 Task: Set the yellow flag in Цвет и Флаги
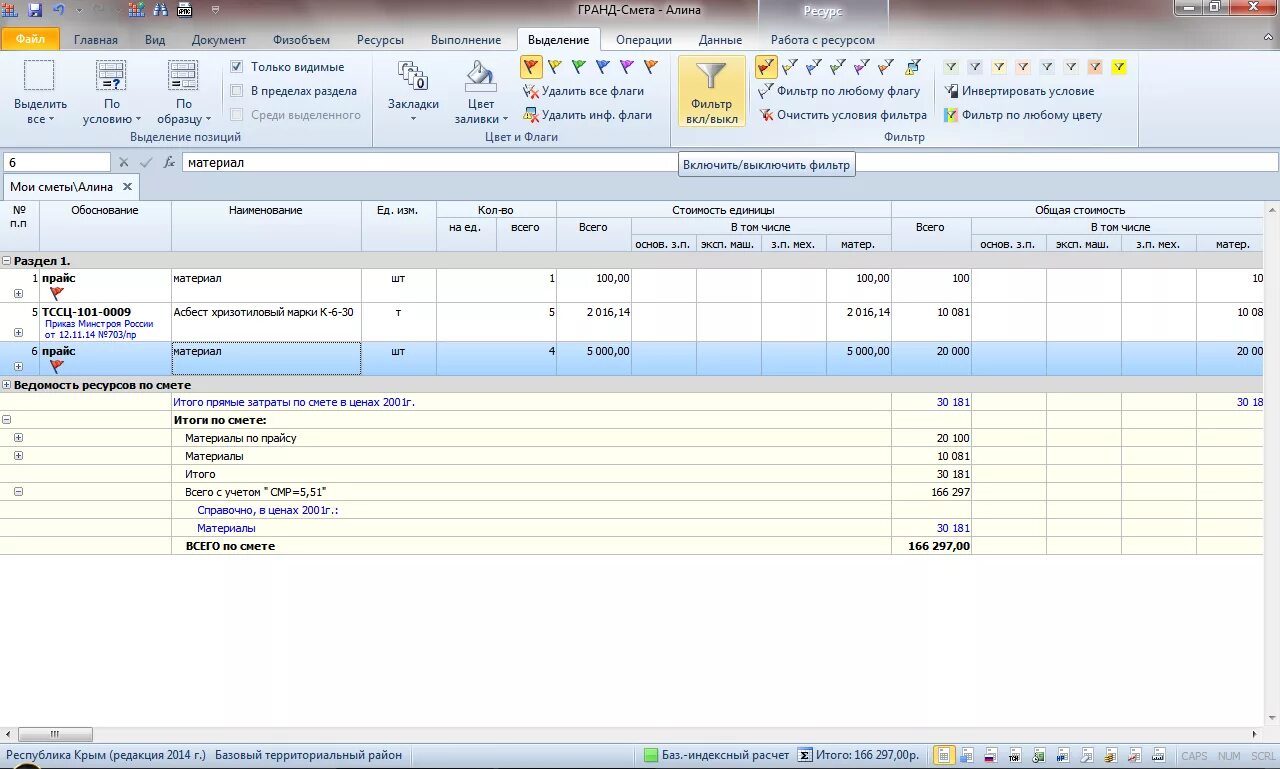(x=555, y=67)
